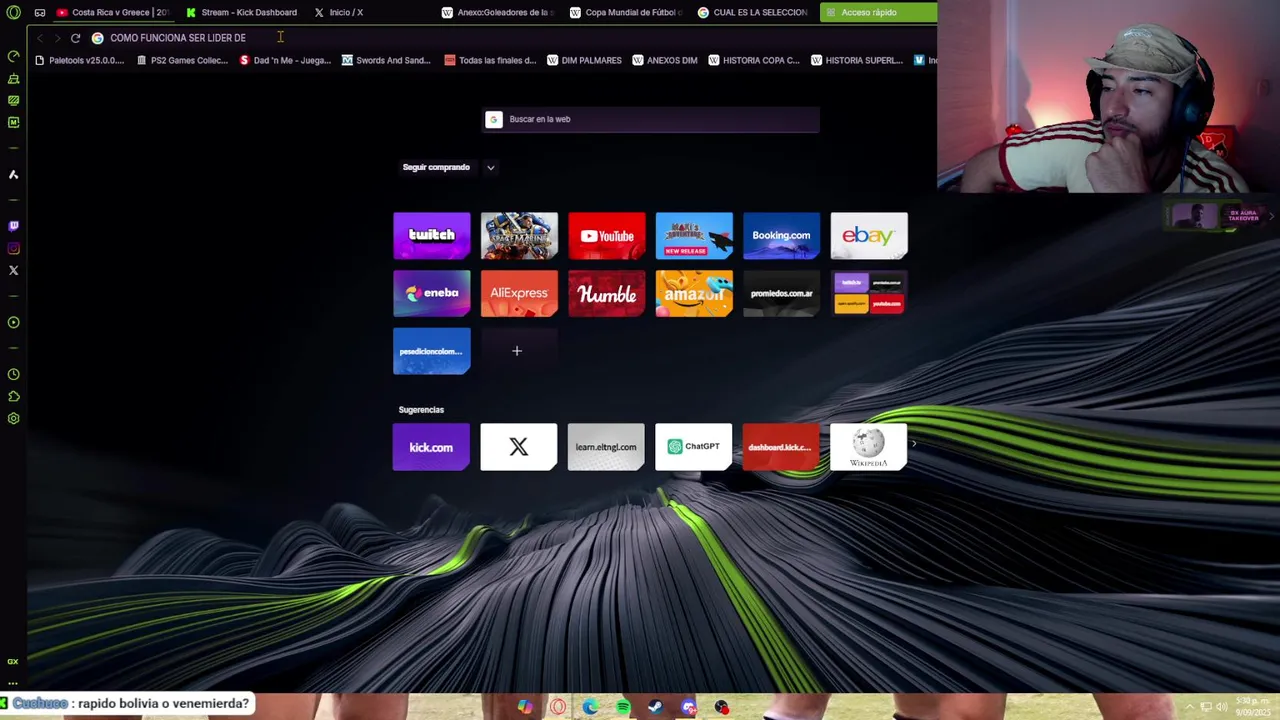1280x720 pixels.
Task: Open the History clock icon in sidebar
Action: click(13, 374)
